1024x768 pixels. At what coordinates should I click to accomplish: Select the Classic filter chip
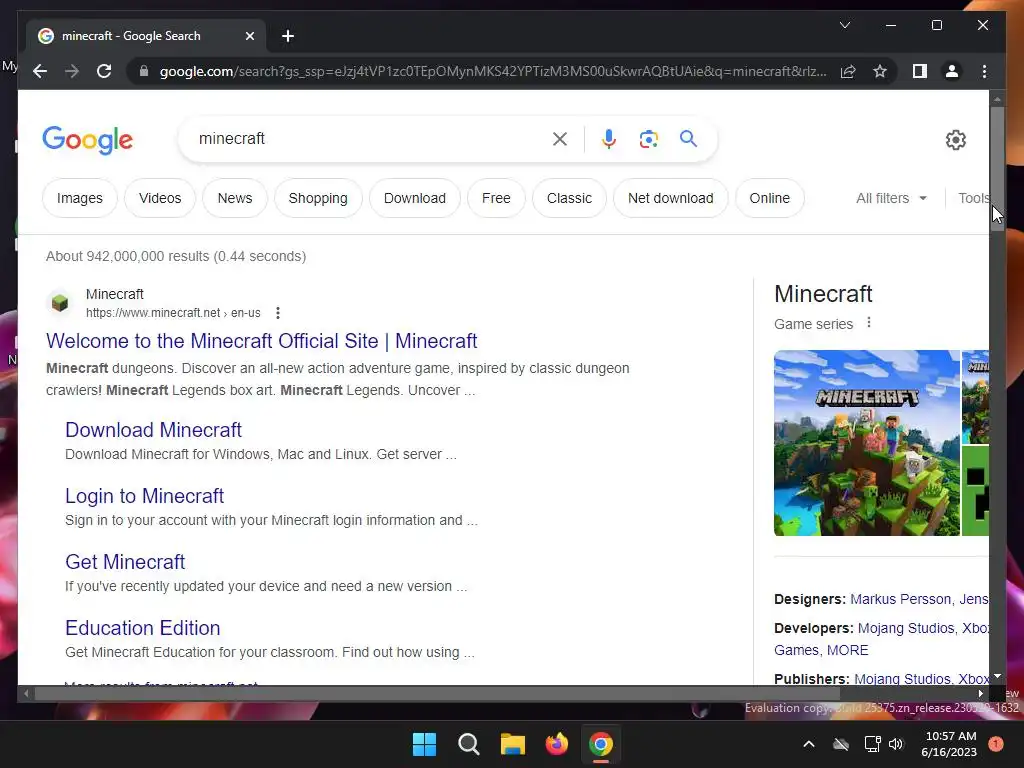569,198
